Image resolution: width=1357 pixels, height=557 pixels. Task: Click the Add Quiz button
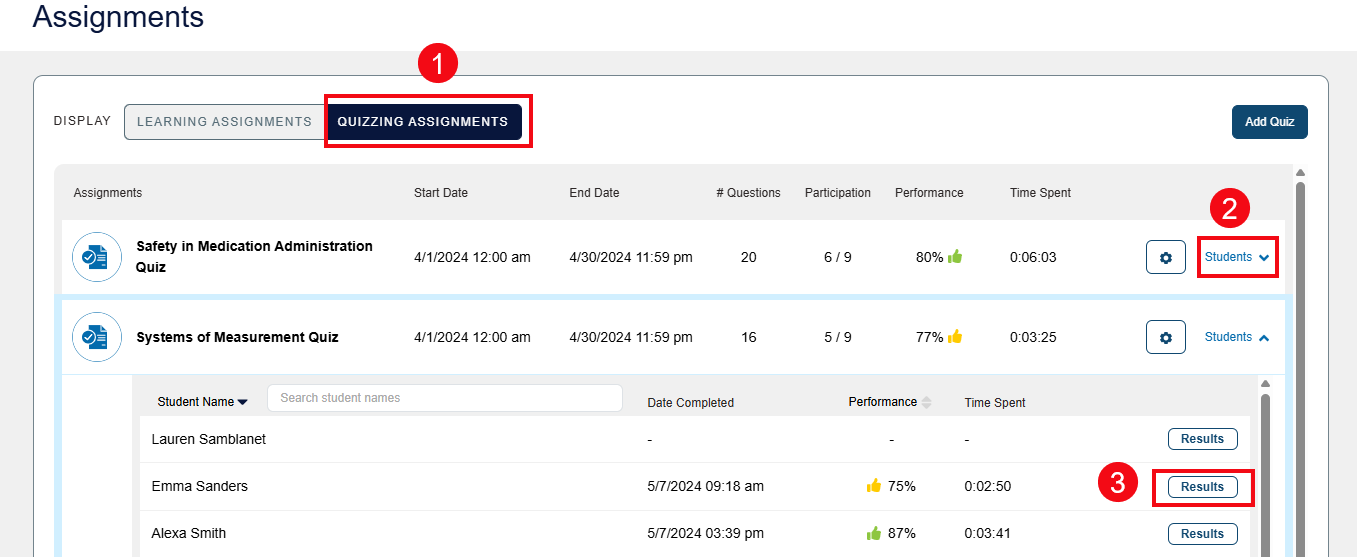(1269, 122)
